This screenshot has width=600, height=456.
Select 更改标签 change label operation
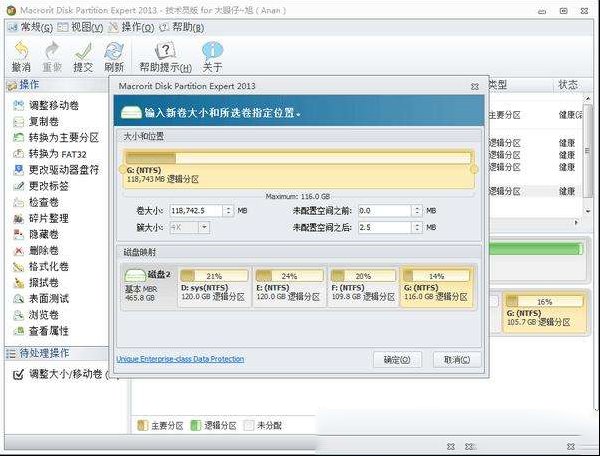tap(40, 186)
